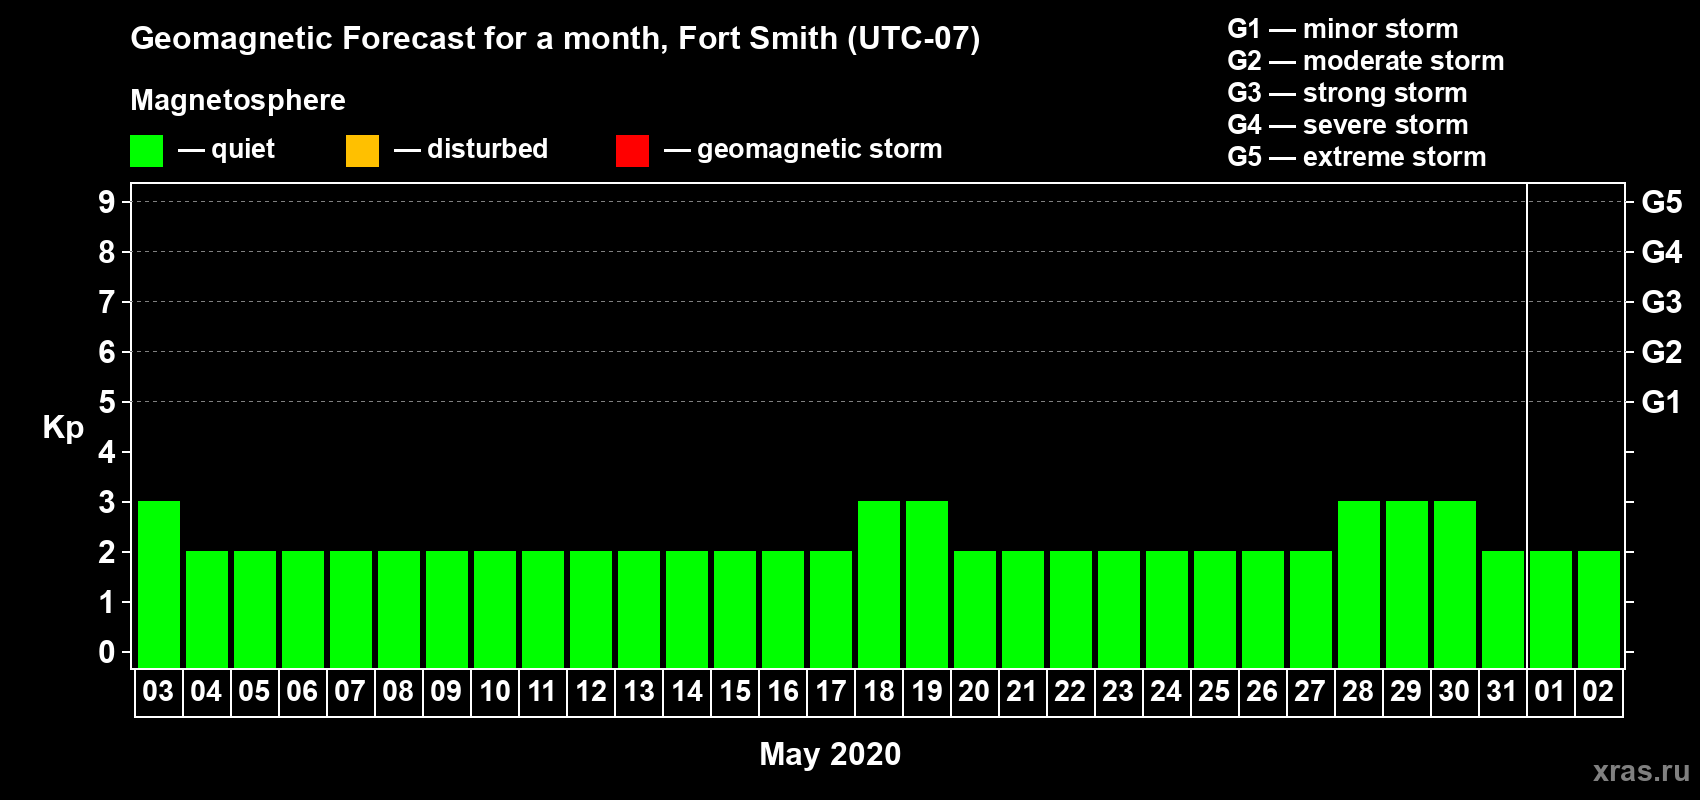Screen dimensions: 1700x800
Task: Select the bar for May 24
Action: (x=1167, y=609)
